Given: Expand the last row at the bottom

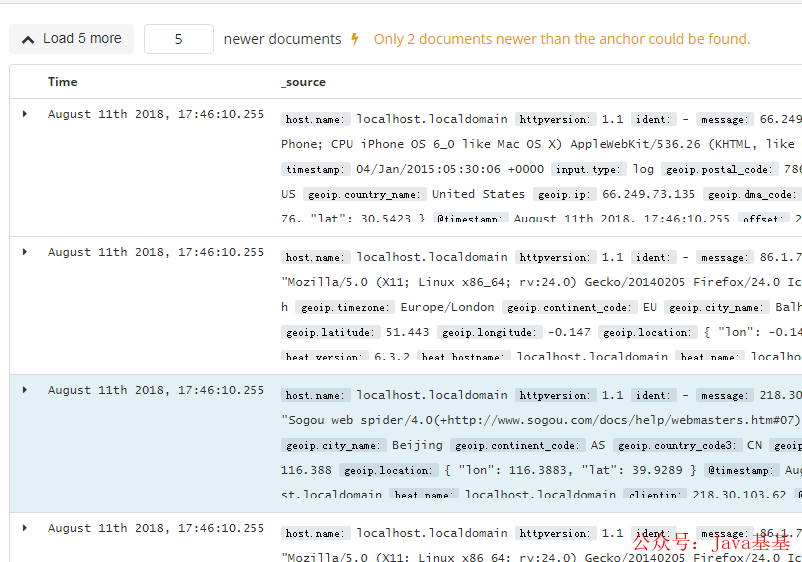Looking at the screenshot, I should pyautogui.click(x=25, y=528).
